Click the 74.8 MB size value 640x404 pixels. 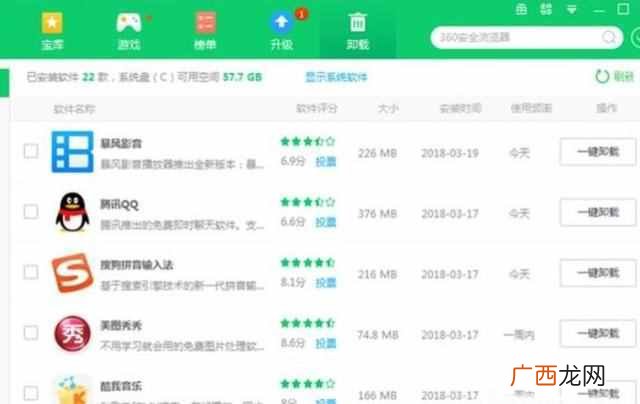click(x=378, y=335)
